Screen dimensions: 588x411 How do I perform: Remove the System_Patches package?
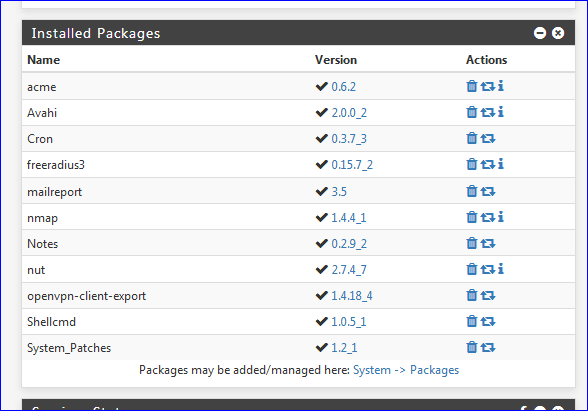471,347
